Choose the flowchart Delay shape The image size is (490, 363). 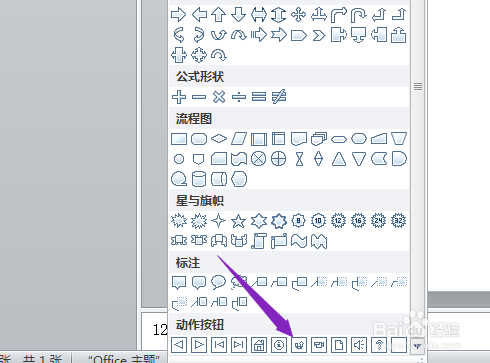pos(399,159)
